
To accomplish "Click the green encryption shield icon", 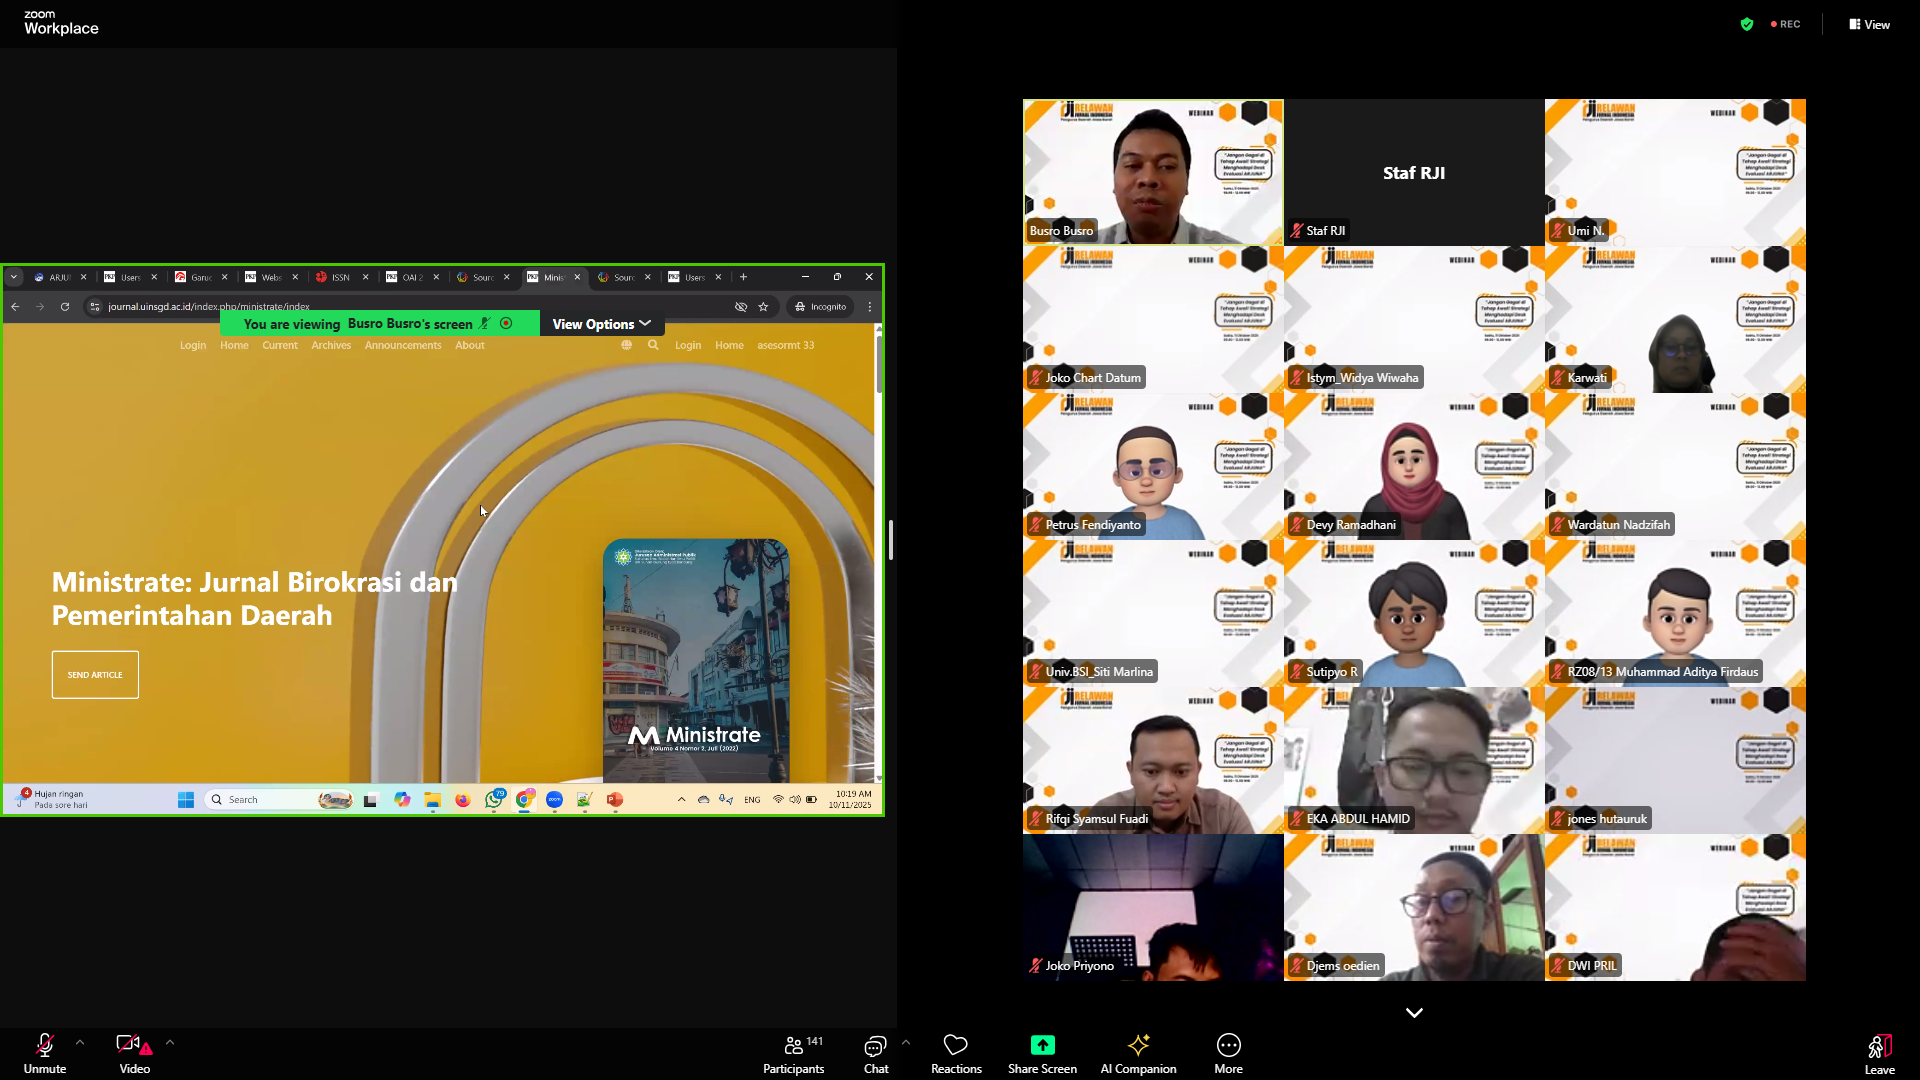I will click(x=1747, y=24).
